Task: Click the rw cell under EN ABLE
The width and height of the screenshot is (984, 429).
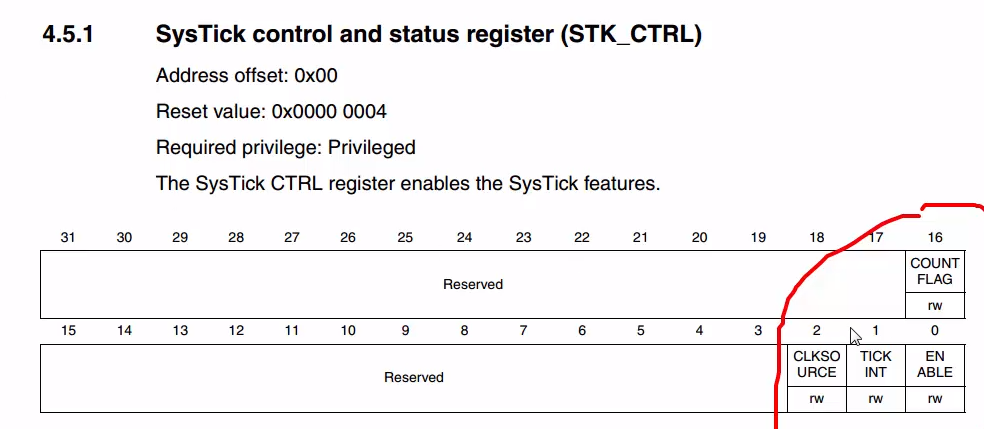Action: coord(934,400)
